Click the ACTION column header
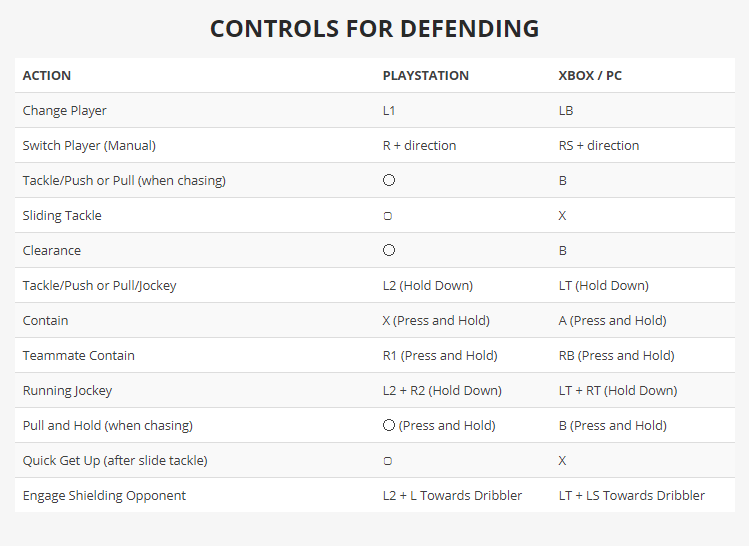The height and width of the screenshot is (546, 749). (x=47, y=75)
